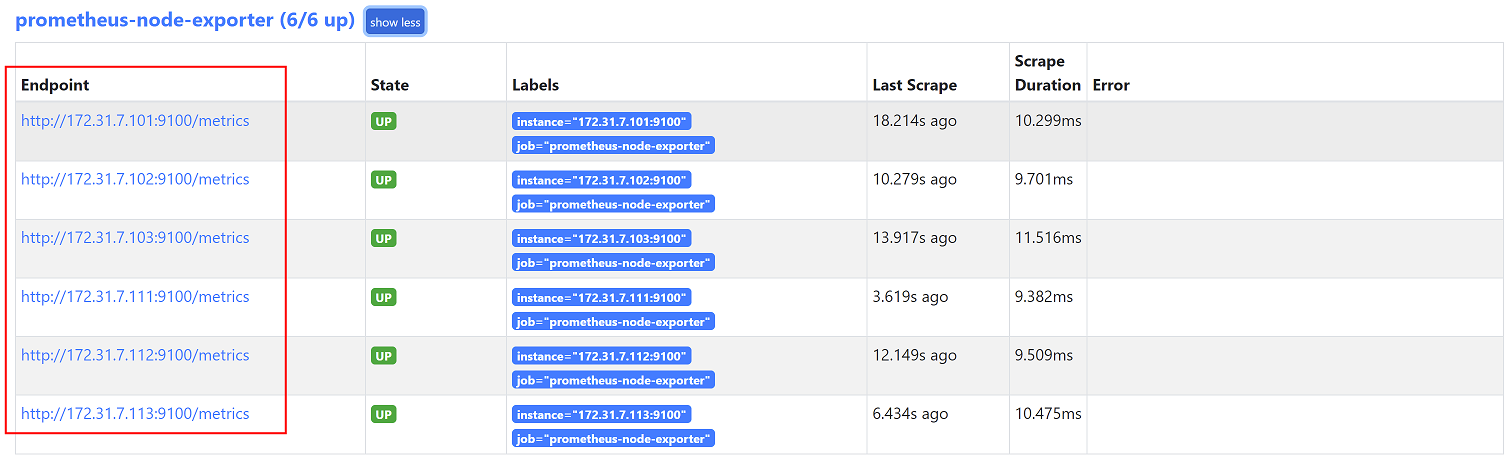Collapse the prometheus-node-exporter job heading
Image resolution: width=1511 pixels, height=457 pixels.
coord(184,20)
